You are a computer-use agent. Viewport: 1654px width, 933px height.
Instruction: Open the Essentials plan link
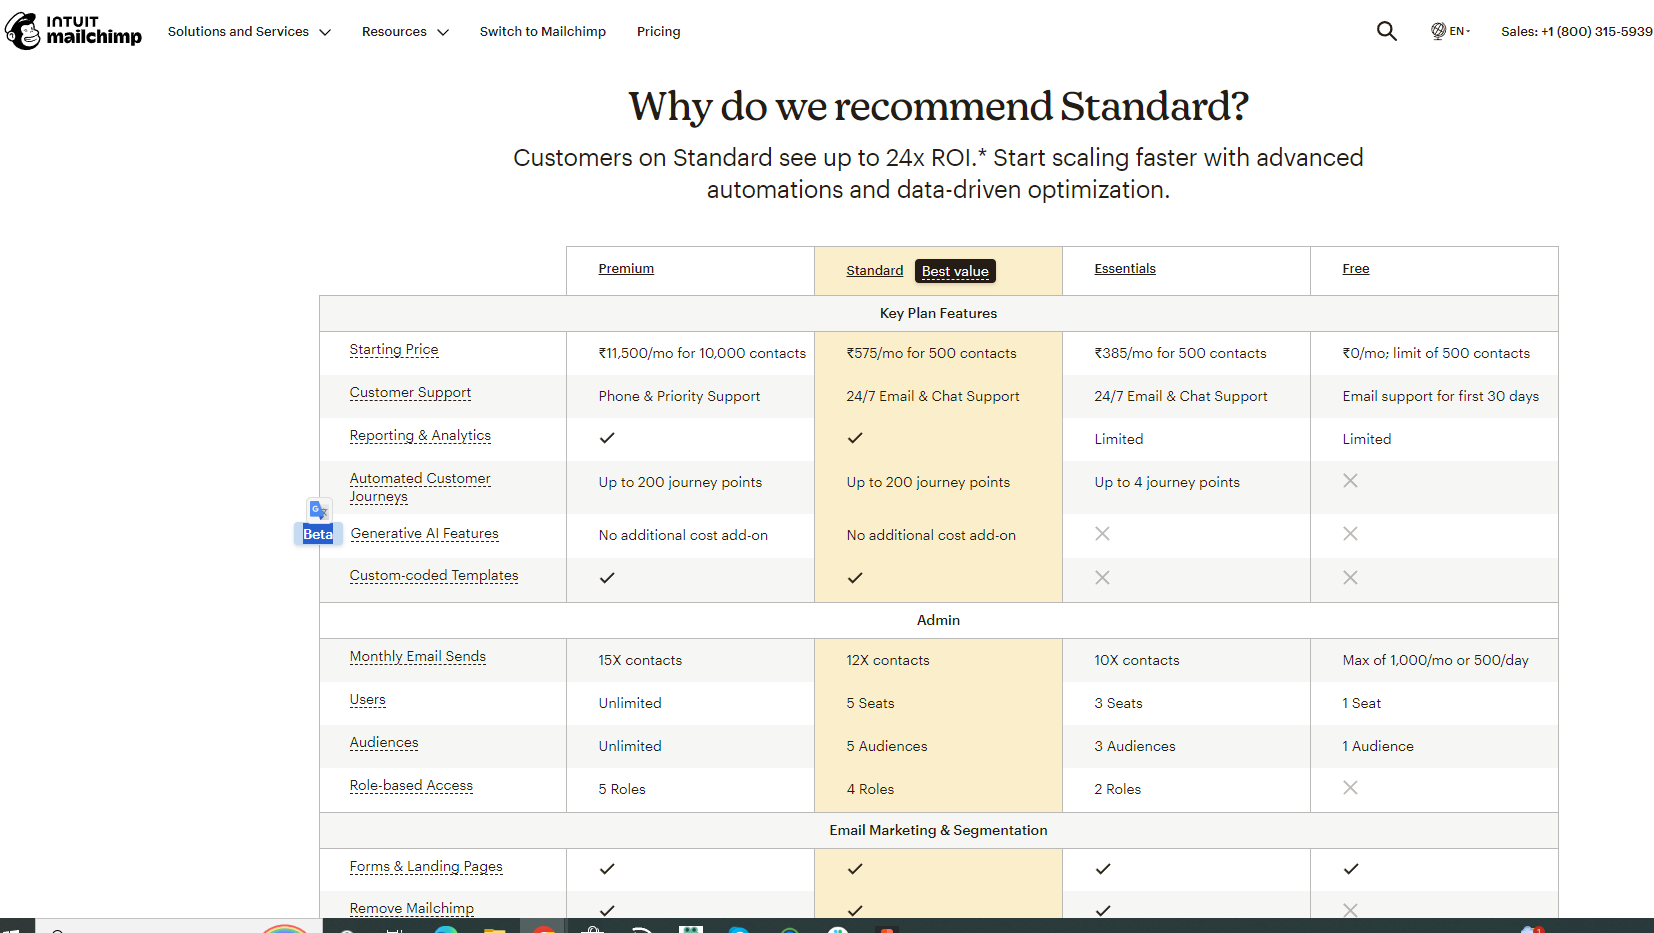point(1125,269)
